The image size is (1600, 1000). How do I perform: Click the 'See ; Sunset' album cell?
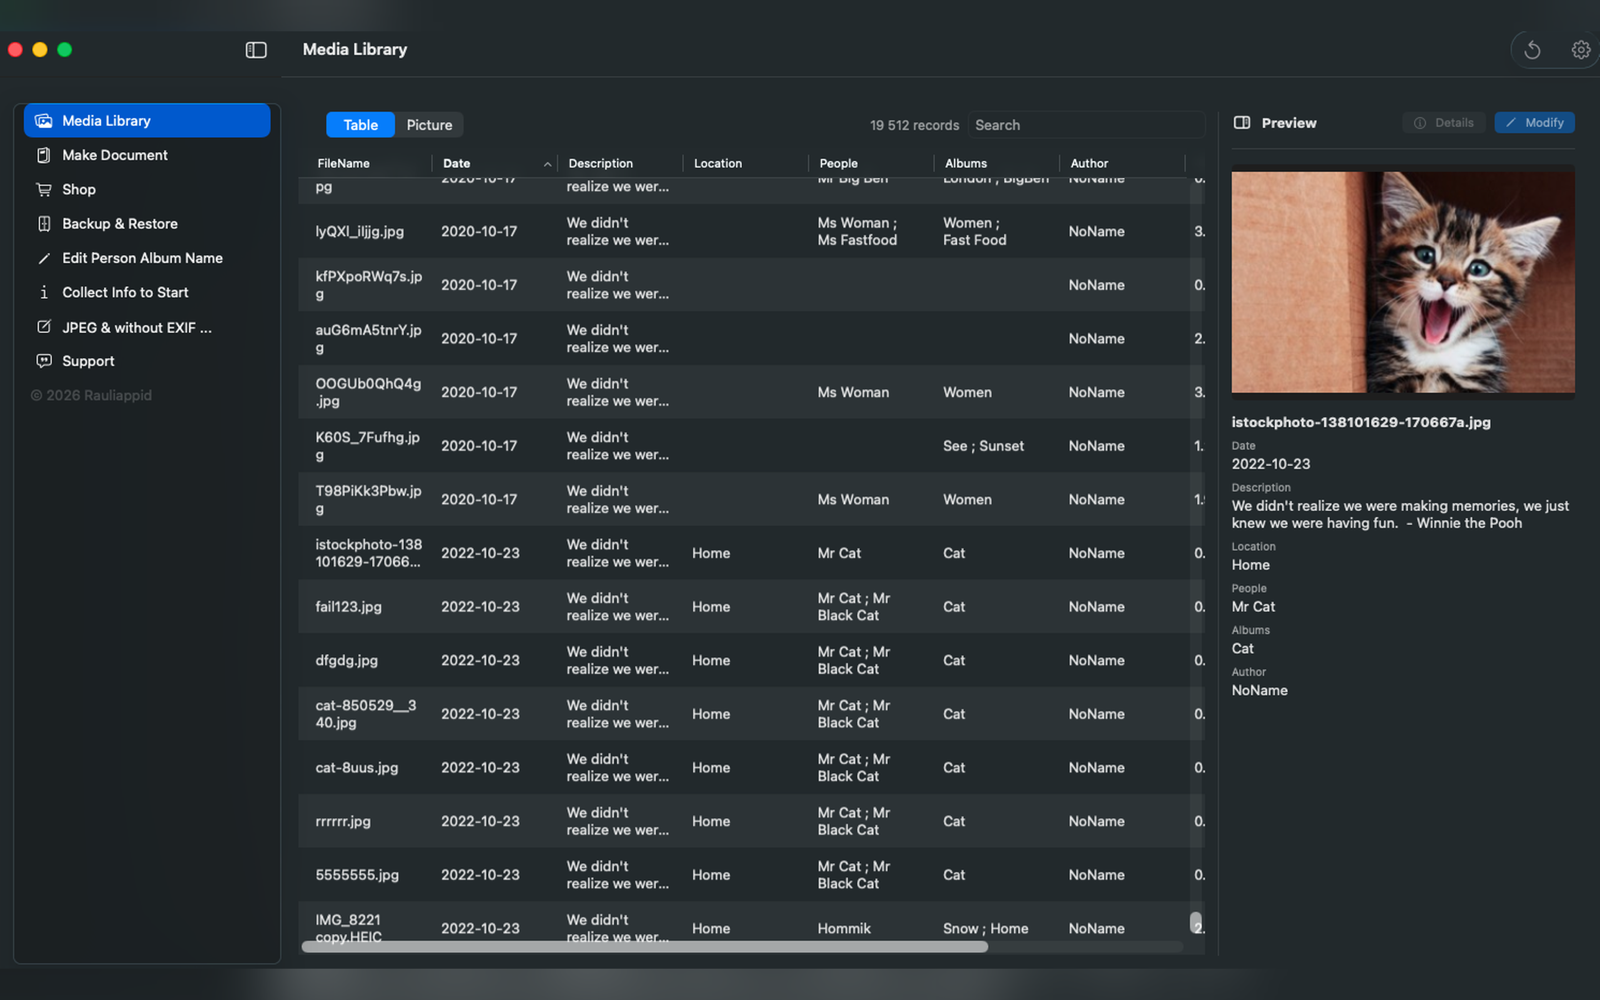point(983,446)
